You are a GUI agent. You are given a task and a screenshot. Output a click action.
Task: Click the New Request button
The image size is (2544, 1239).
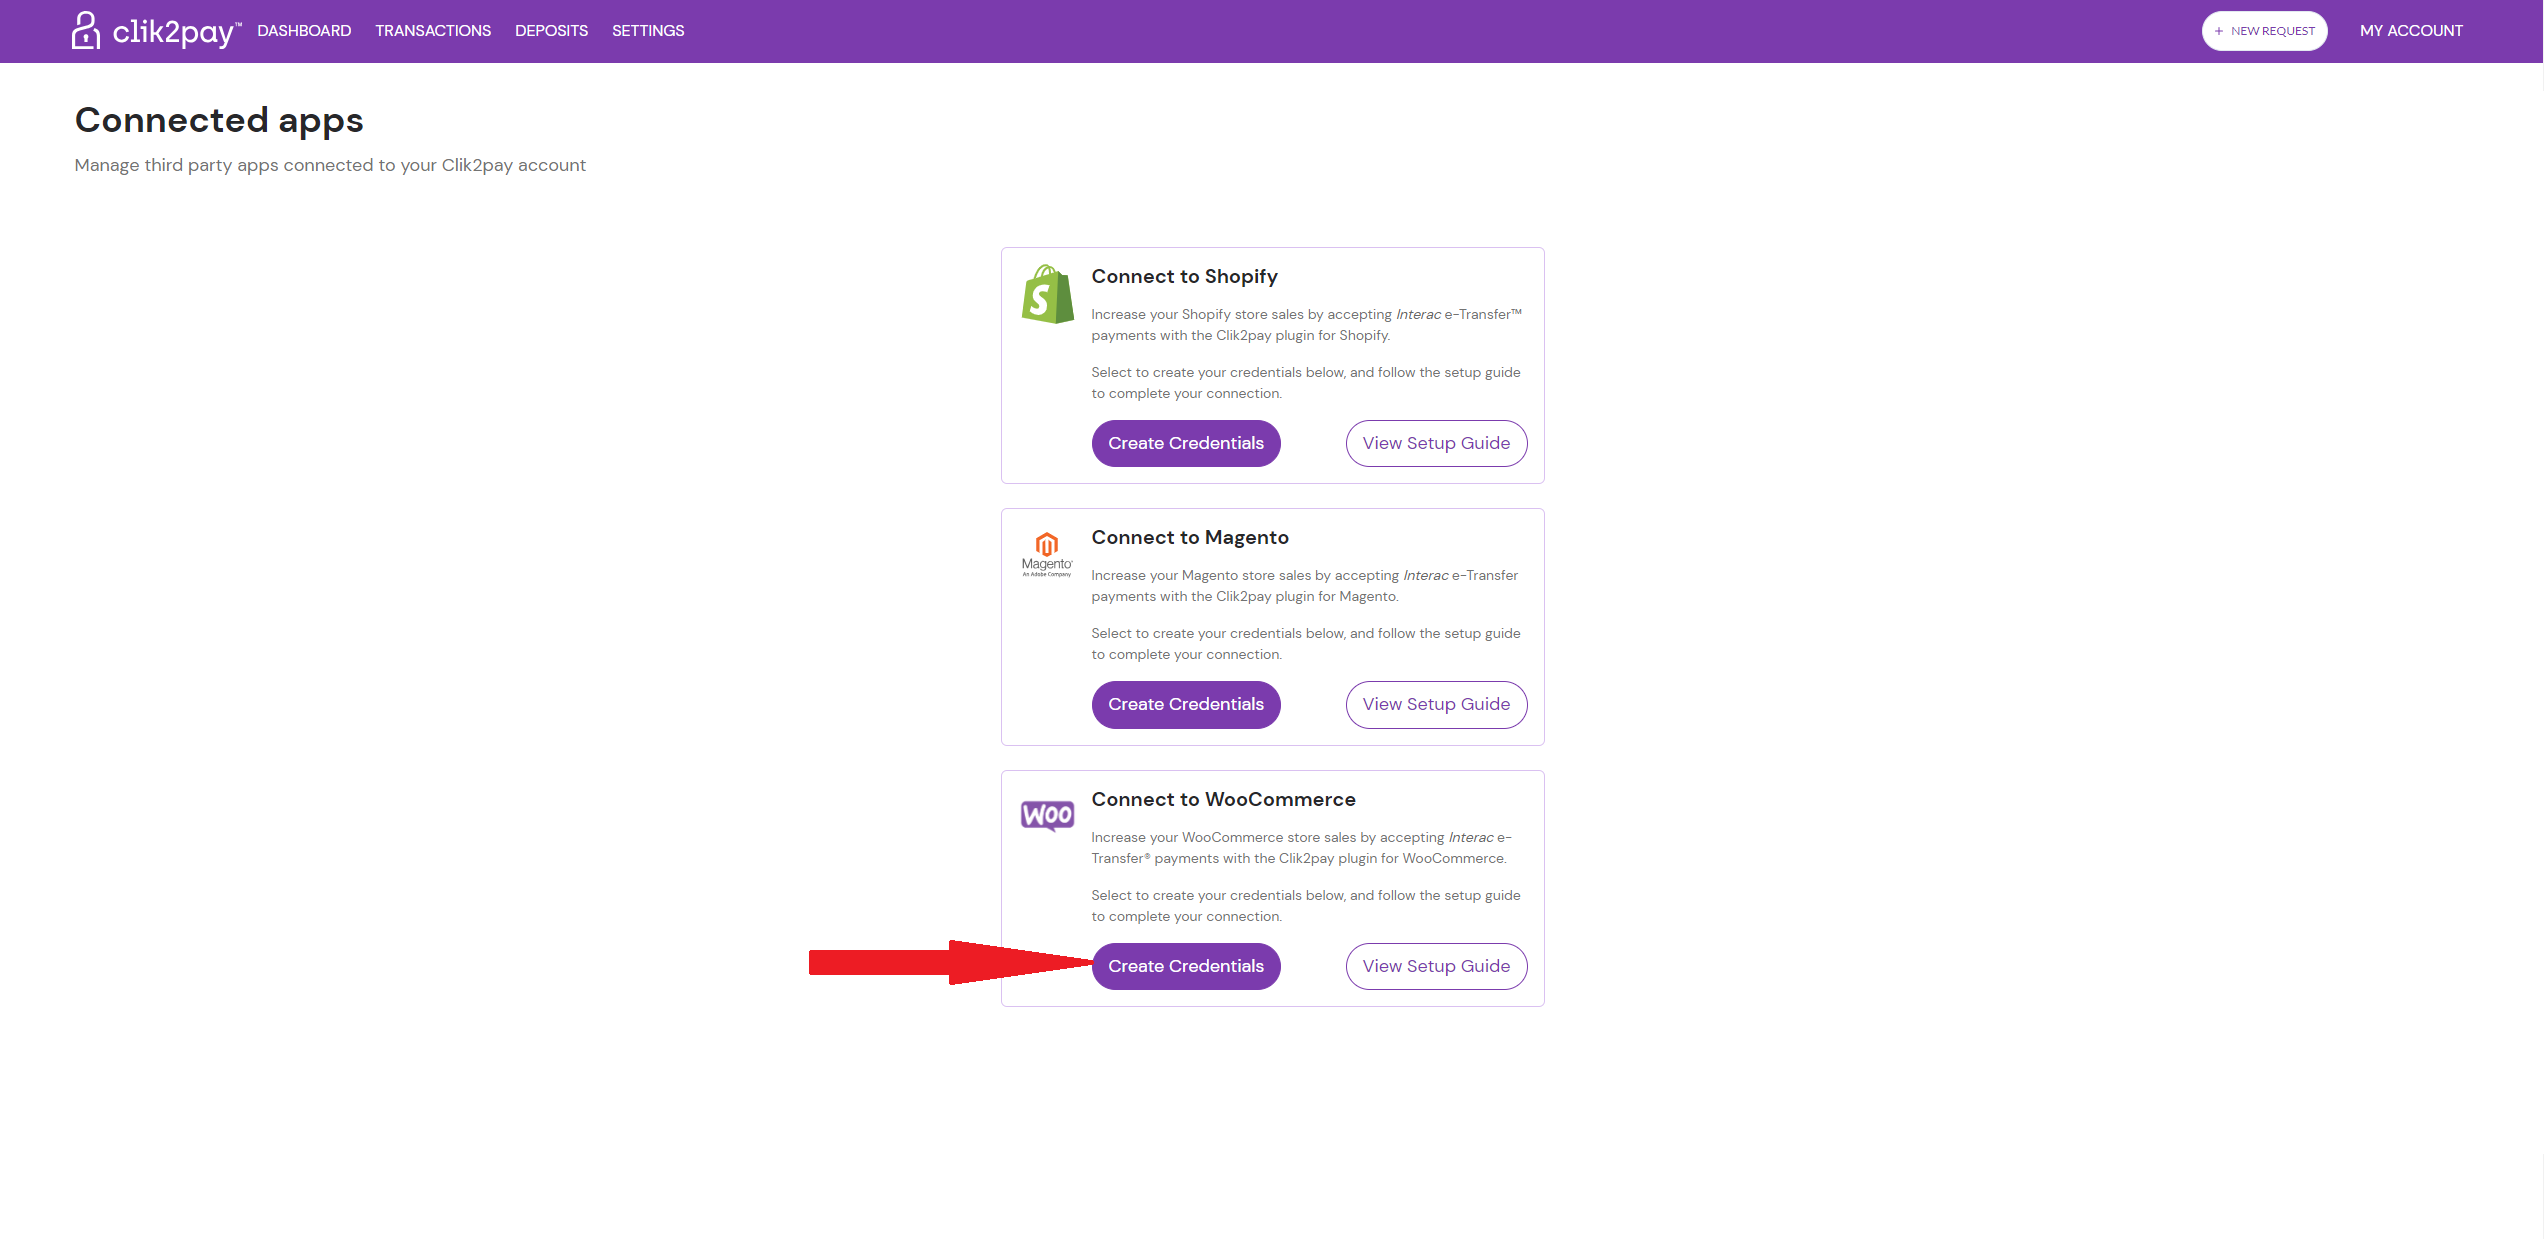(2264, 31)
